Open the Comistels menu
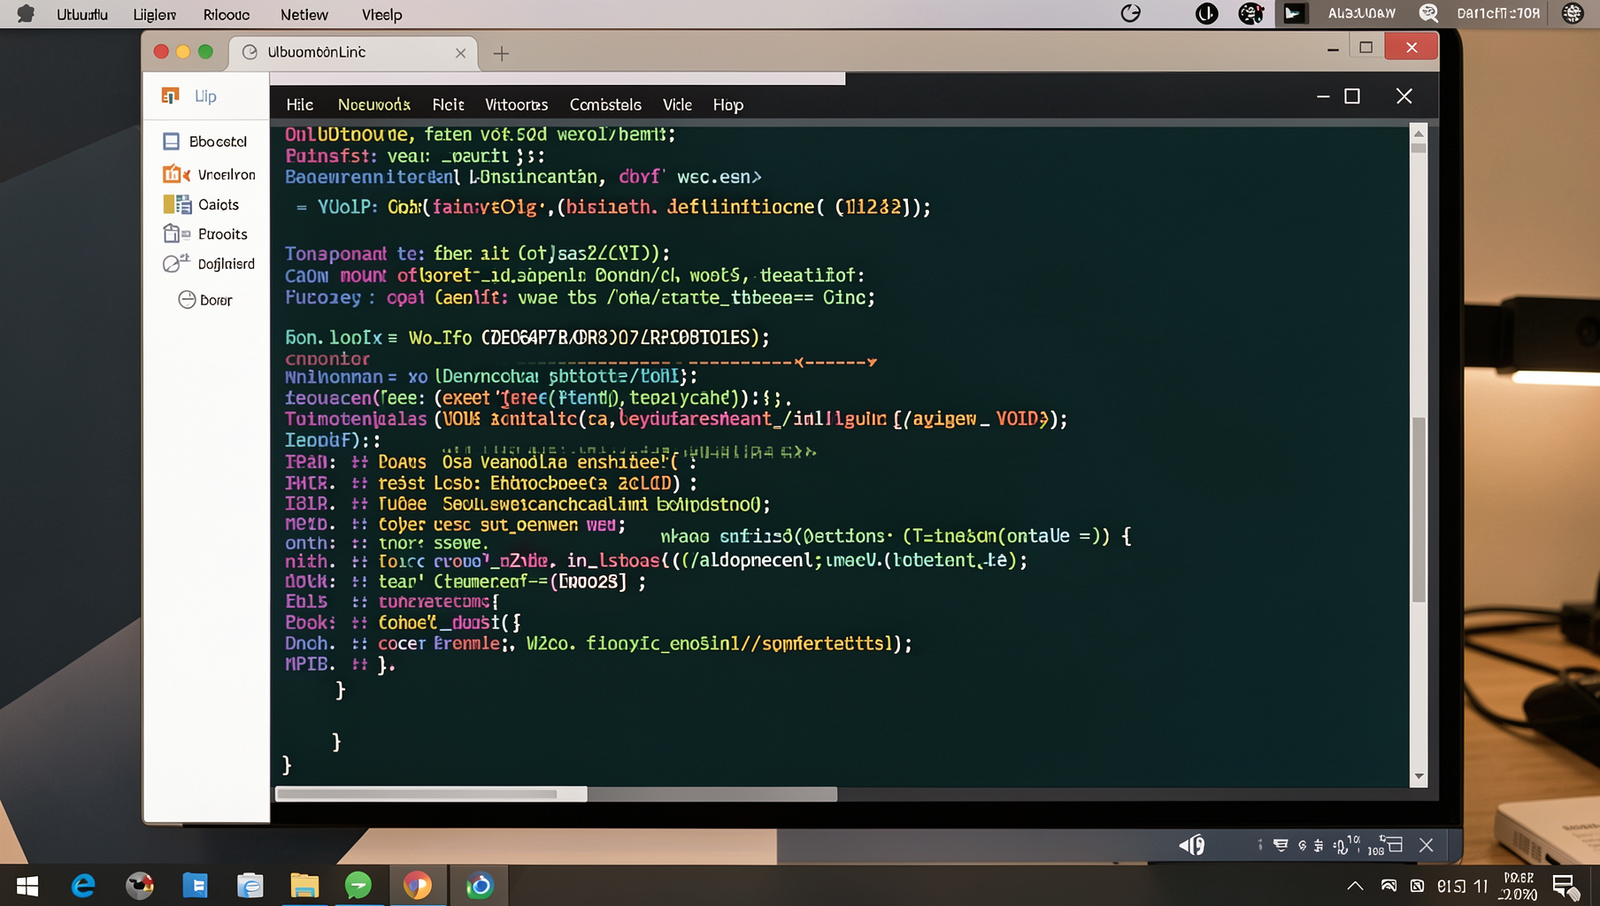Image resolution: width=1600 pixels, height=906 pixels. (606, 105)
